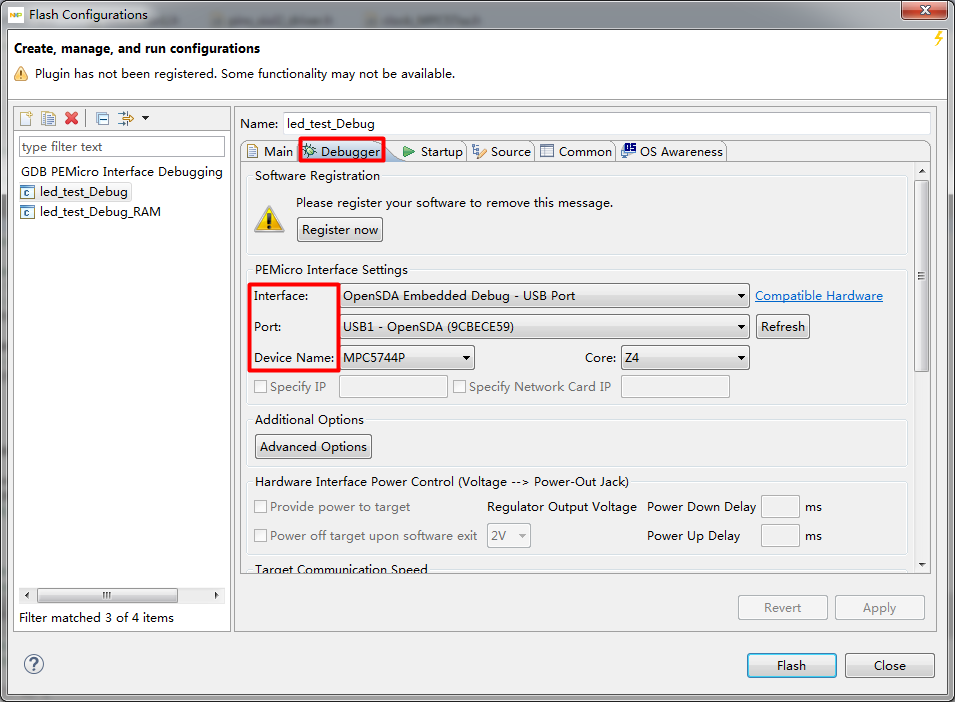The width and height of the screenshot is (955, 702).
Task: Click the Power Up Delay field
Action: [780, 536]
